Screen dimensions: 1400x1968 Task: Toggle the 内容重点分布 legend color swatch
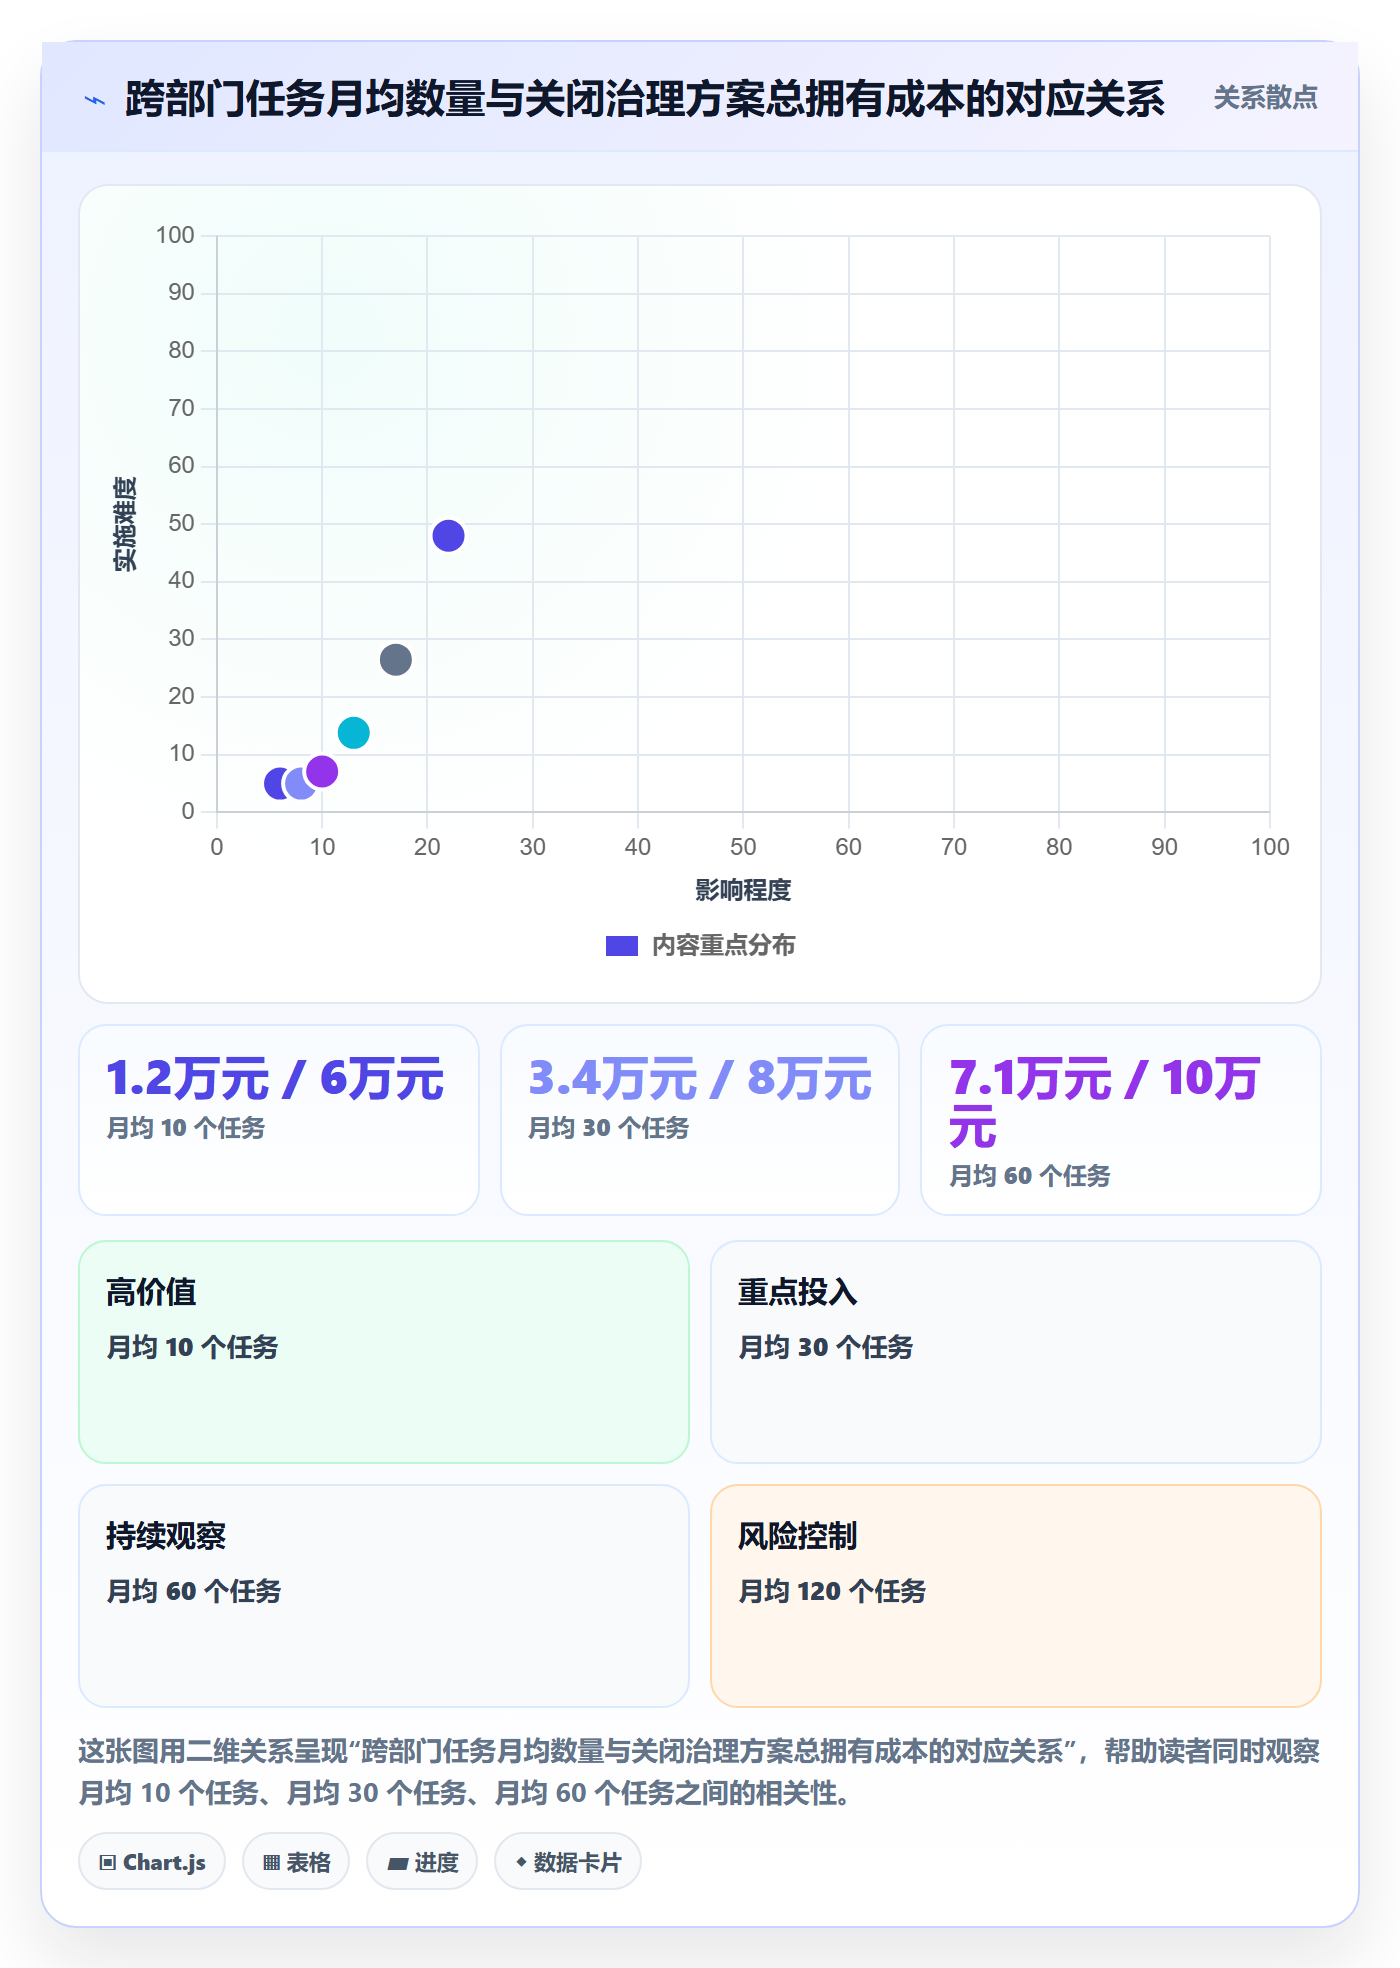(x=622, y=946)
